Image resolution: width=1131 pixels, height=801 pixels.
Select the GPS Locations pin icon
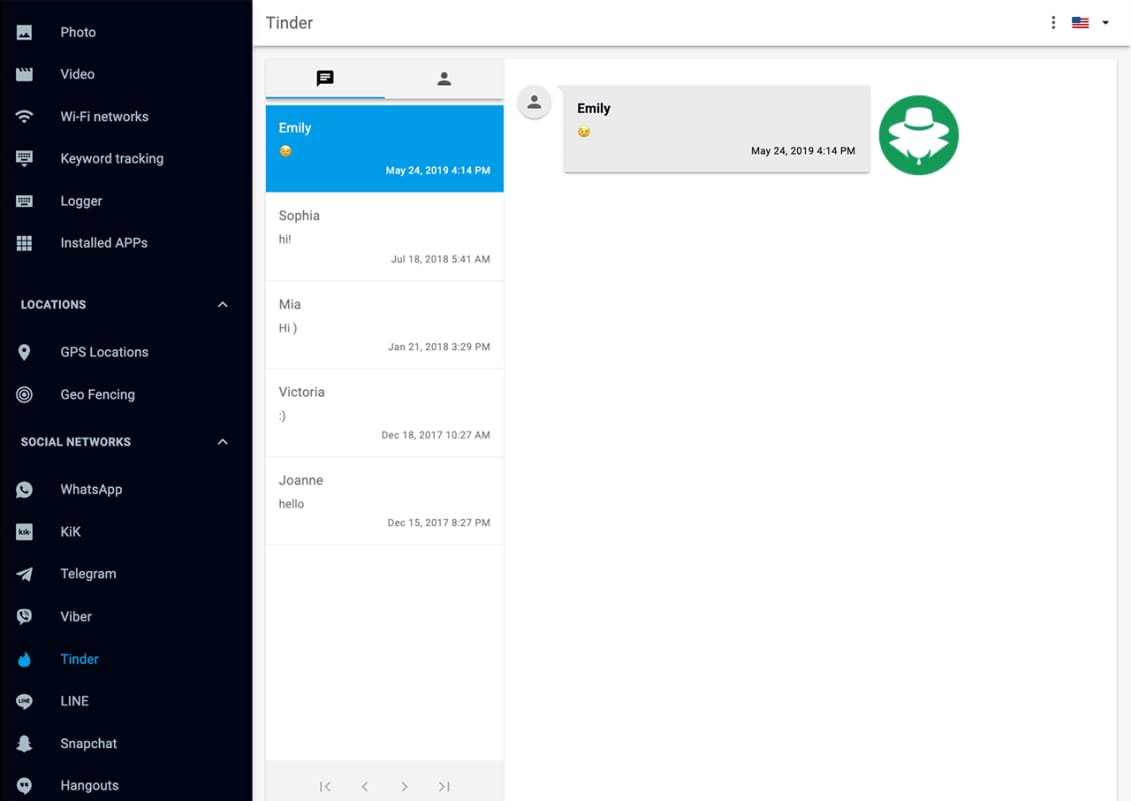coord(24,352)
